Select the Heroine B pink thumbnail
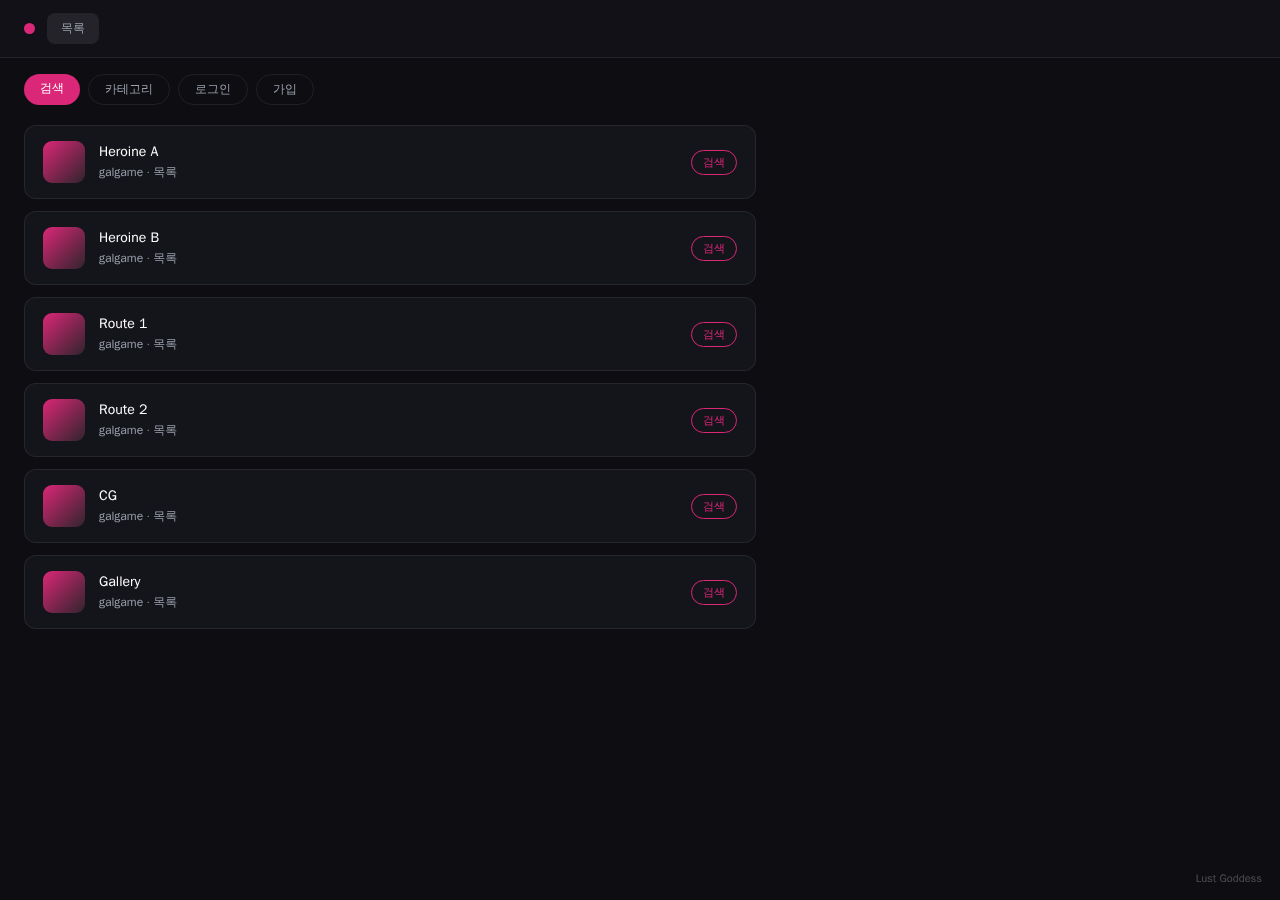 (64, 248)
